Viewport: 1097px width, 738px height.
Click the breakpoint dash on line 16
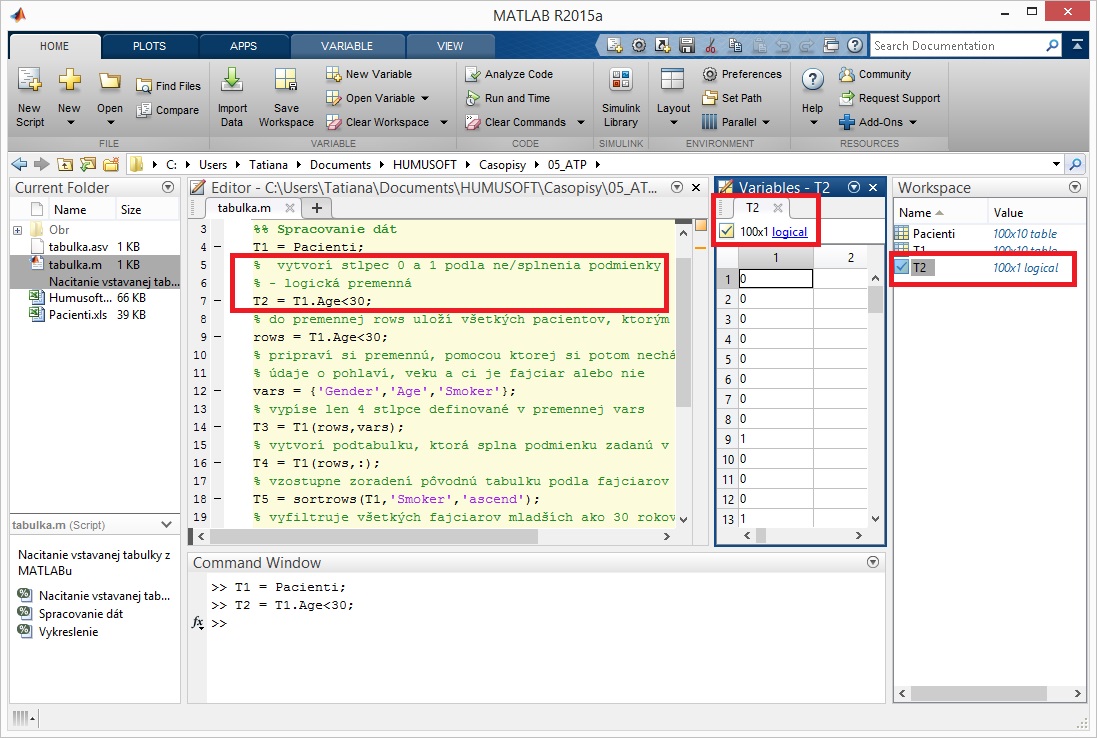click(218, 463)
